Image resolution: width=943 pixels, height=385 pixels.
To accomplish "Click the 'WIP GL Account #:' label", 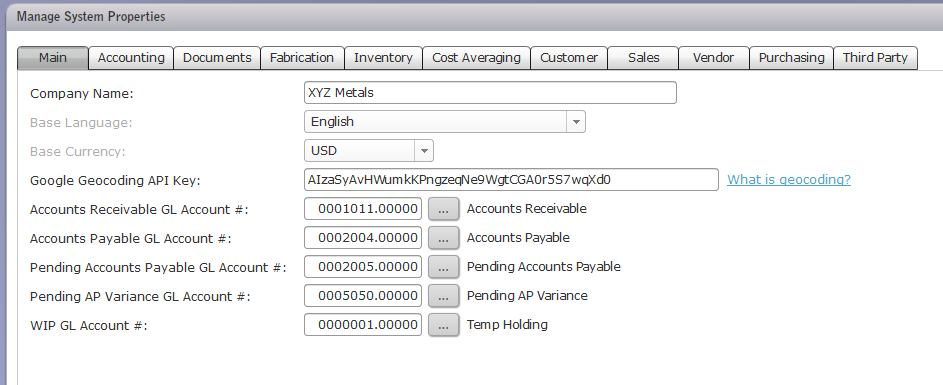I will (88, 325).
